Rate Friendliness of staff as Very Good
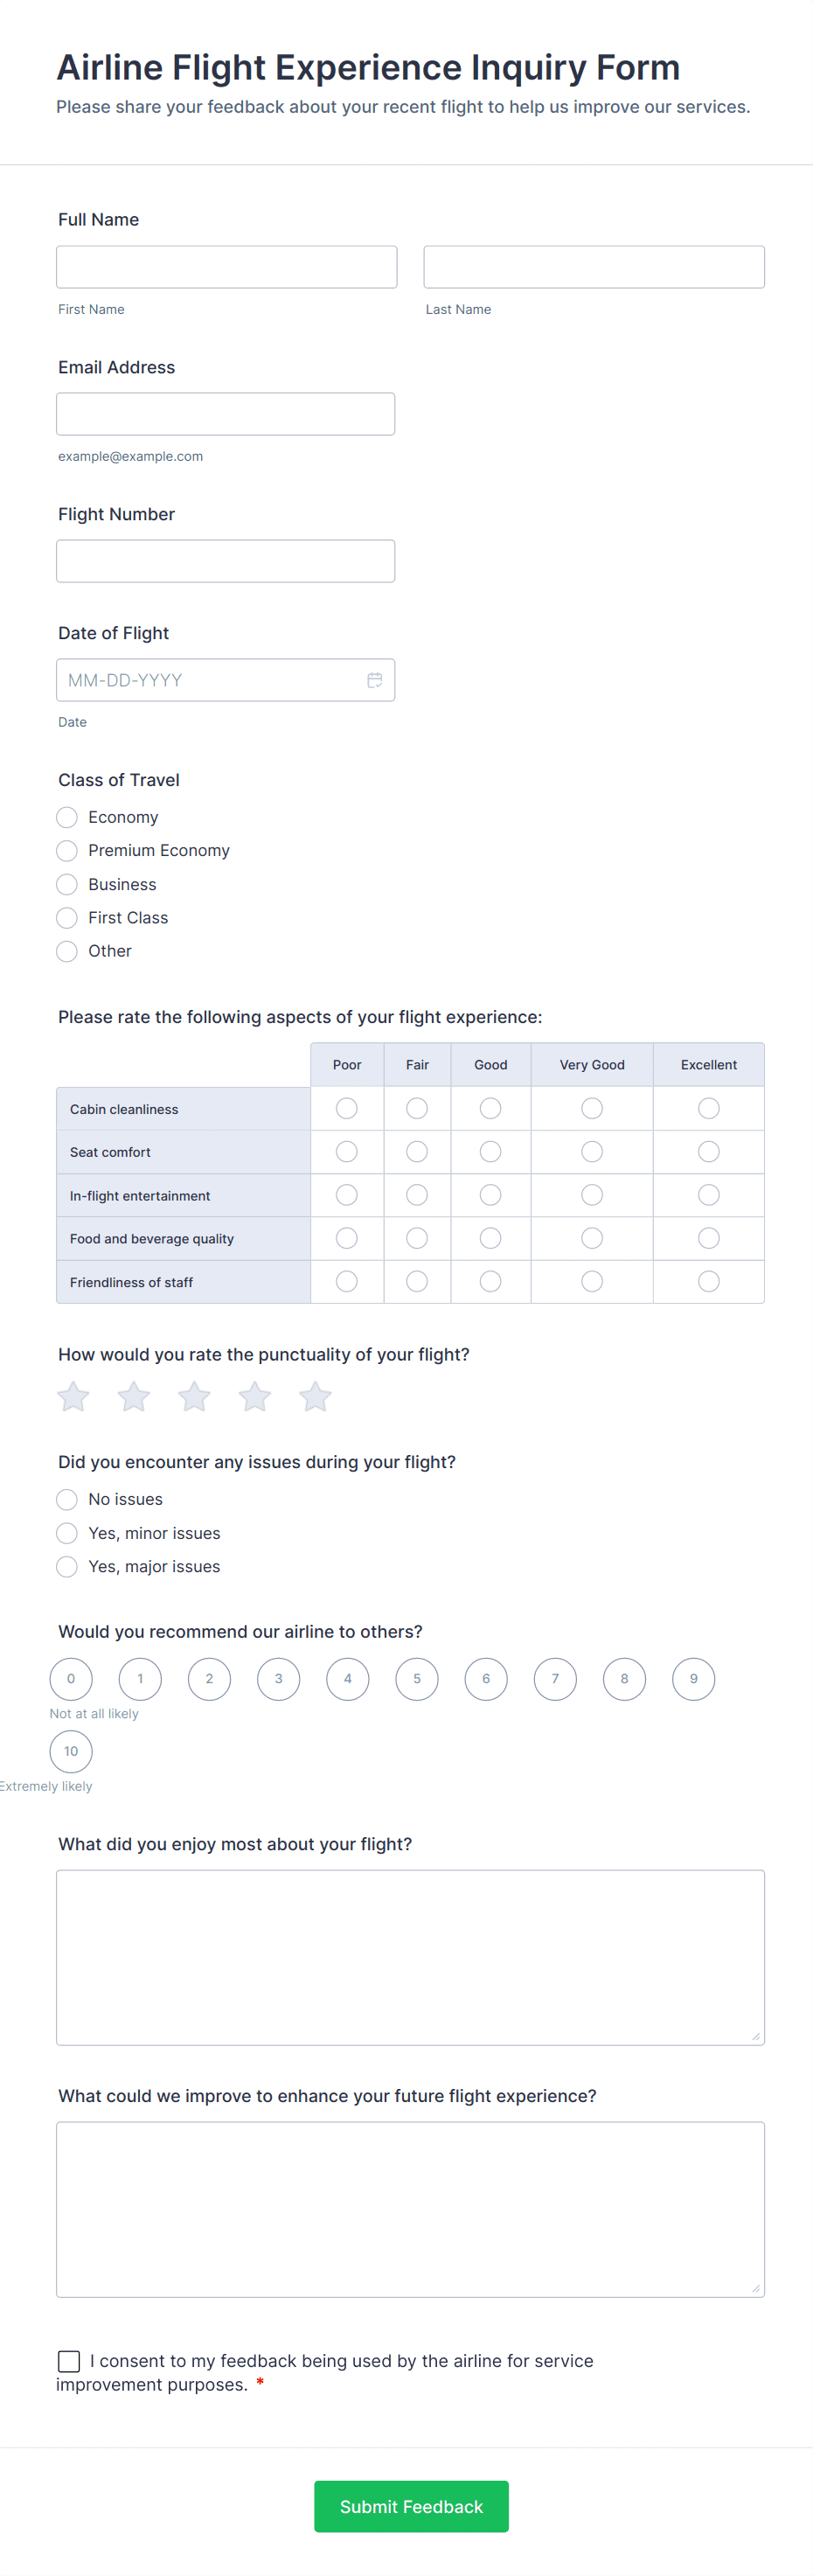This screenshot has width=813, height=2576. (x=591, y=1281)
